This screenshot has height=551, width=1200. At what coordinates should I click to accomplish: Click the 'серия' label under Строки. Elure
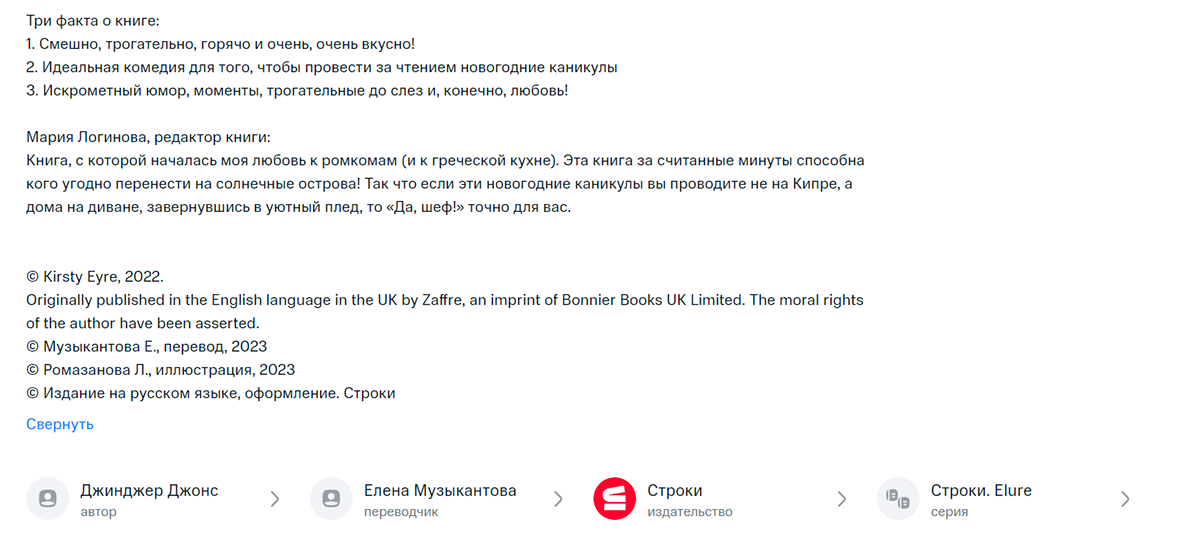(949, 512)
